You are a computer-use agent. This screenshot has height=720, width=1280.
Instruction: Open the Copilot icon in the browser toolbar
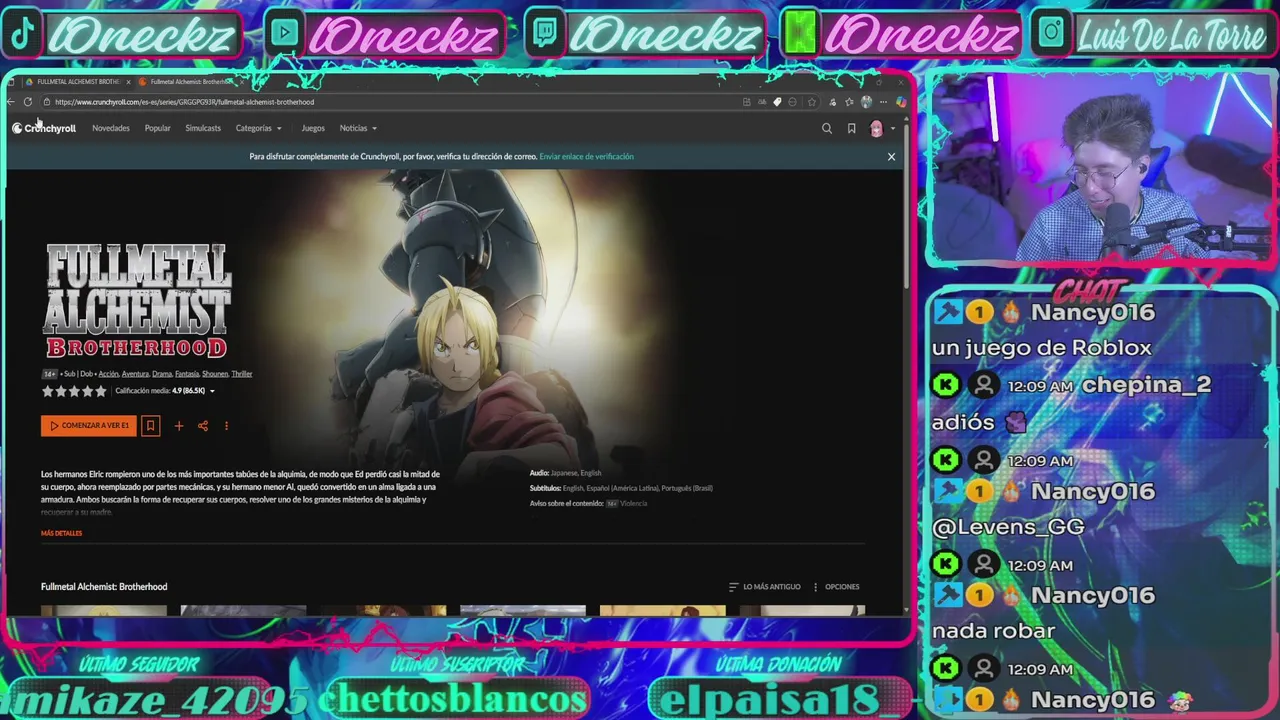coord(900,102)
